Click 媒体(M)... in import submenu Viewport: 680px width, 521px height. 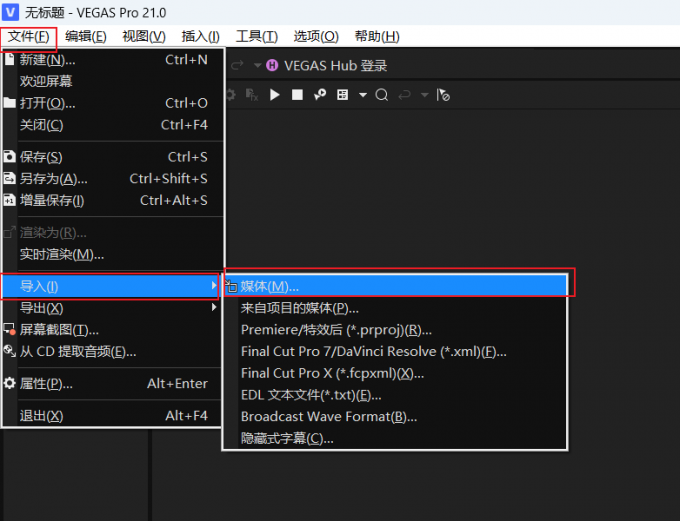[395, 286]
